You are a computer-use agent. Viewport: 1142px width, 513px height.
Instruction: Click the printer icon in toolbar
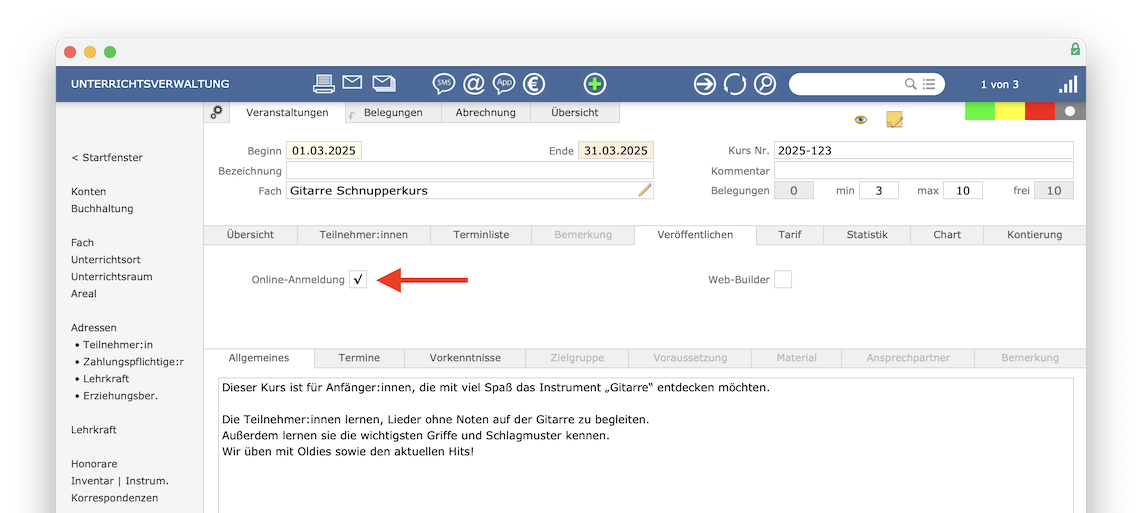(x=324, y=84)
